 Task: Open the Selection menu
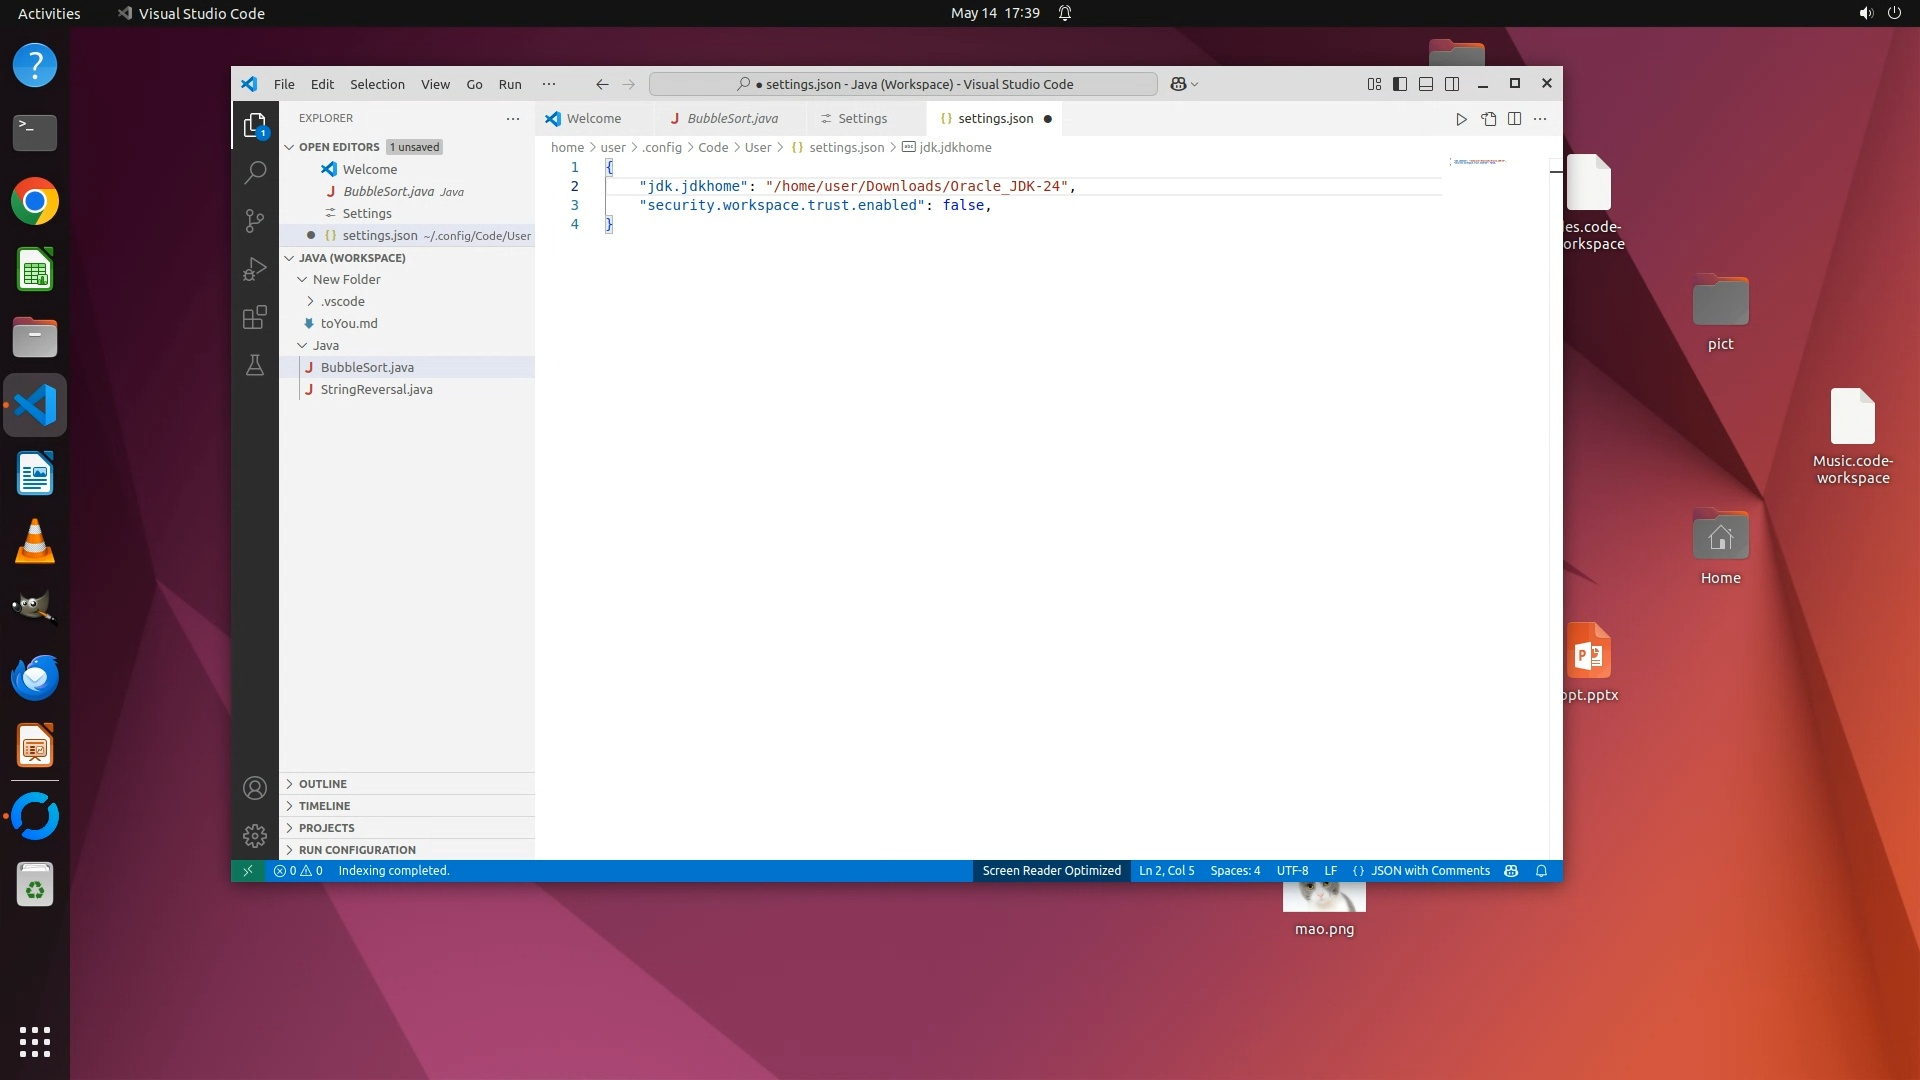tap(377, 84)
